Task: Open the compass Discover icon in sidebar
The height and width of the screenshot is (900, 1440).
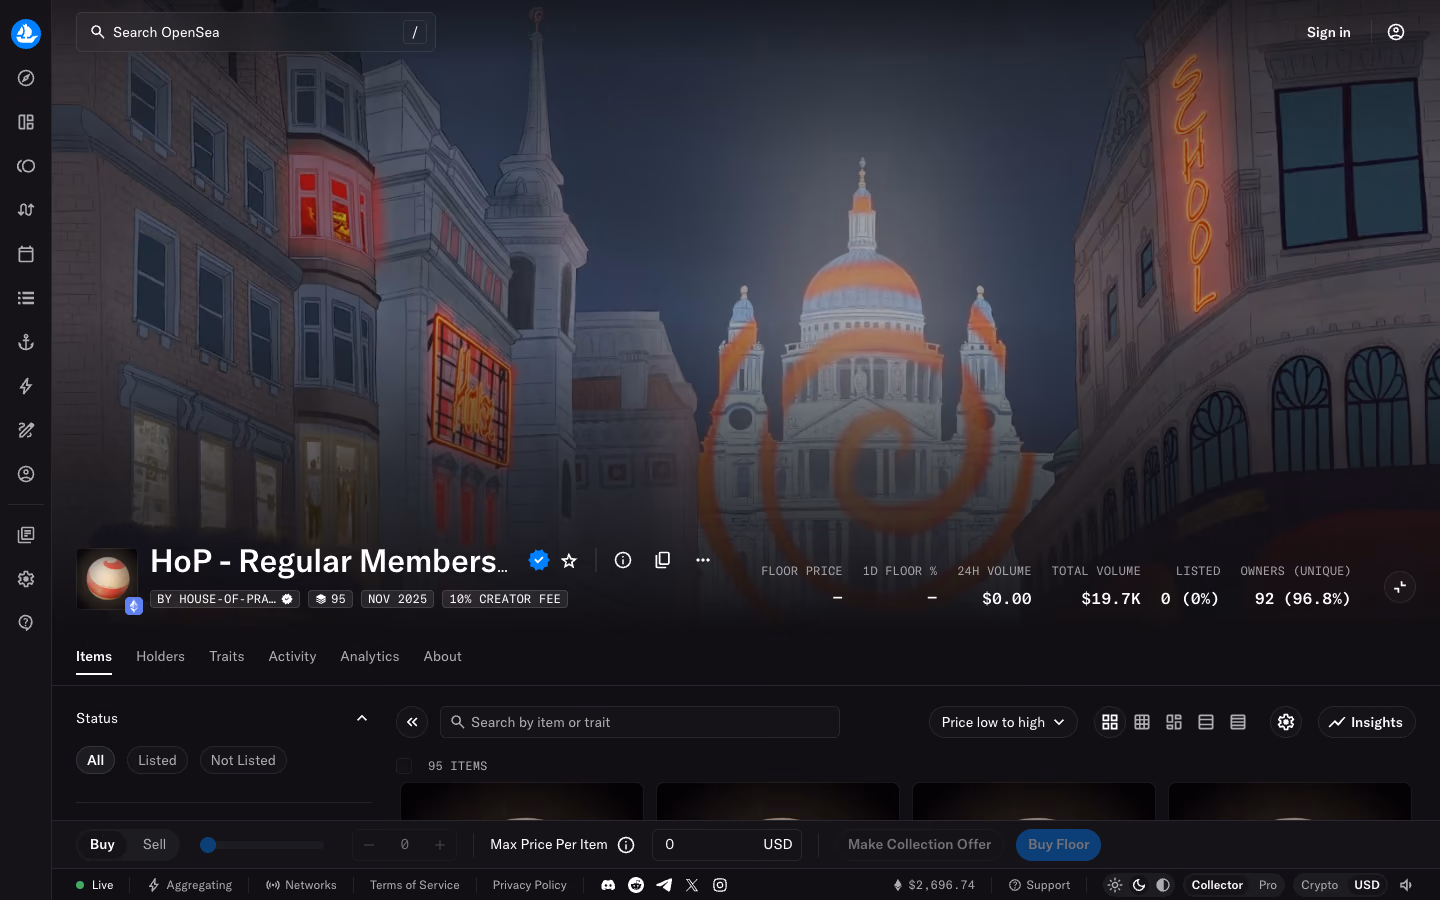Action: [x=26, y=78]
